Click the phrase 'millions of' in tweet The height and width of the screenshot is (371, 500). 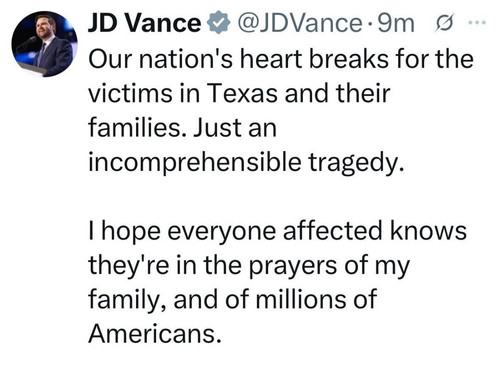pyautogui.click(x=316, y=299)
